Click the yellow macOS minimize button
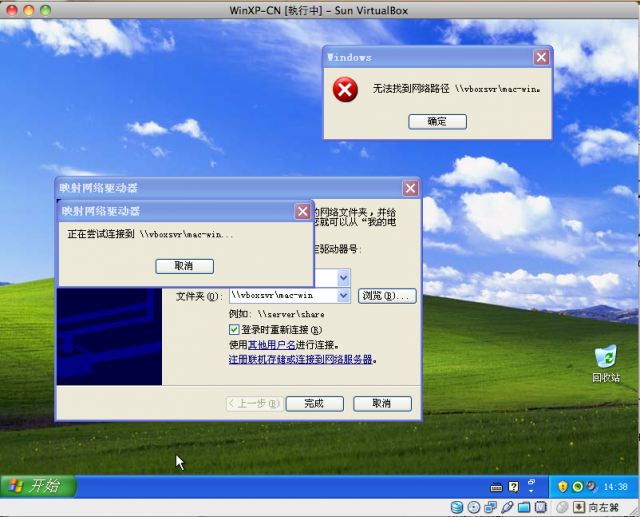 [29, 10]
